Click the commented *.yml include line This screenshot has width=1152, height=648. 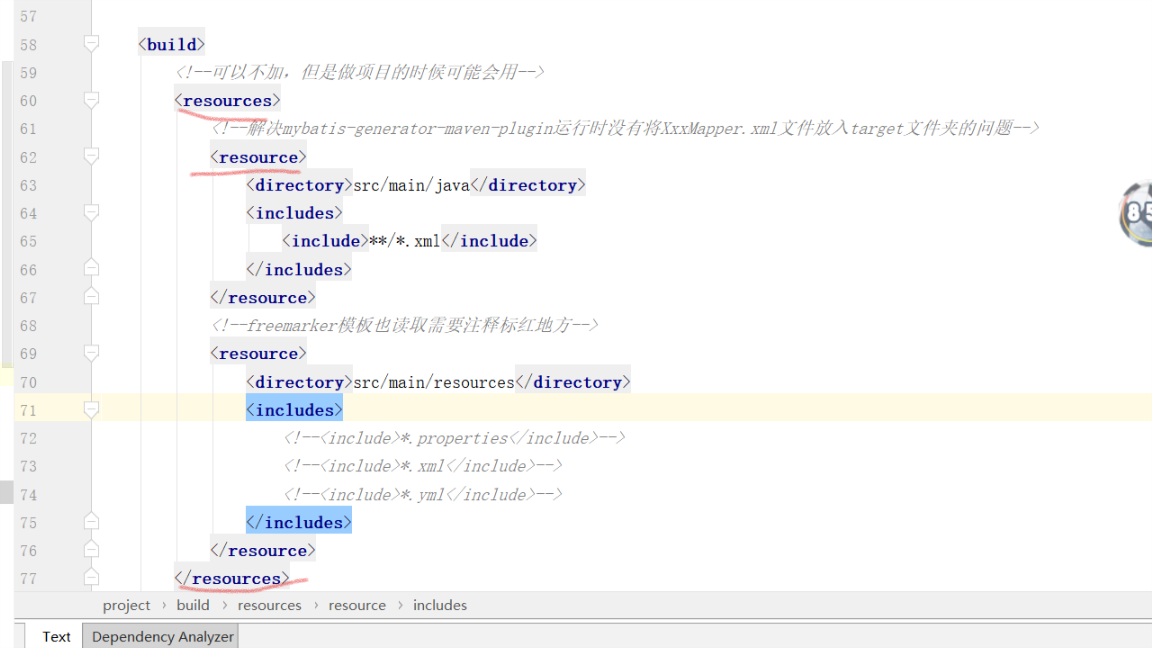point(422,494)
